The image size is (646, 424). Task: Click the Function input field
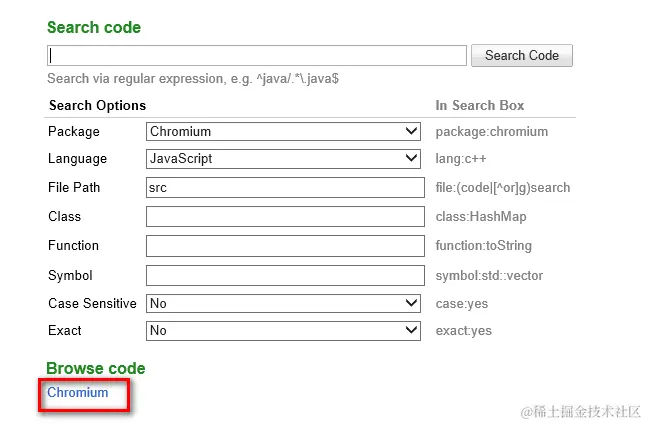coord(285,246)
